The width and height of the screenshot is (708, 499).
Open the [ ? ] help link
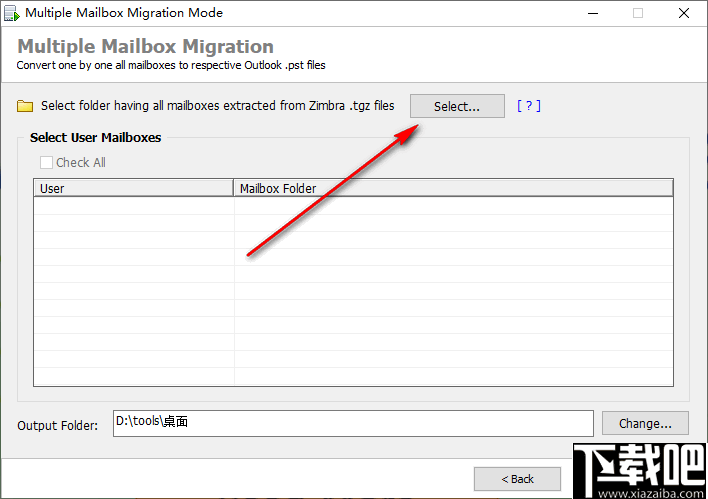[529, 106]
